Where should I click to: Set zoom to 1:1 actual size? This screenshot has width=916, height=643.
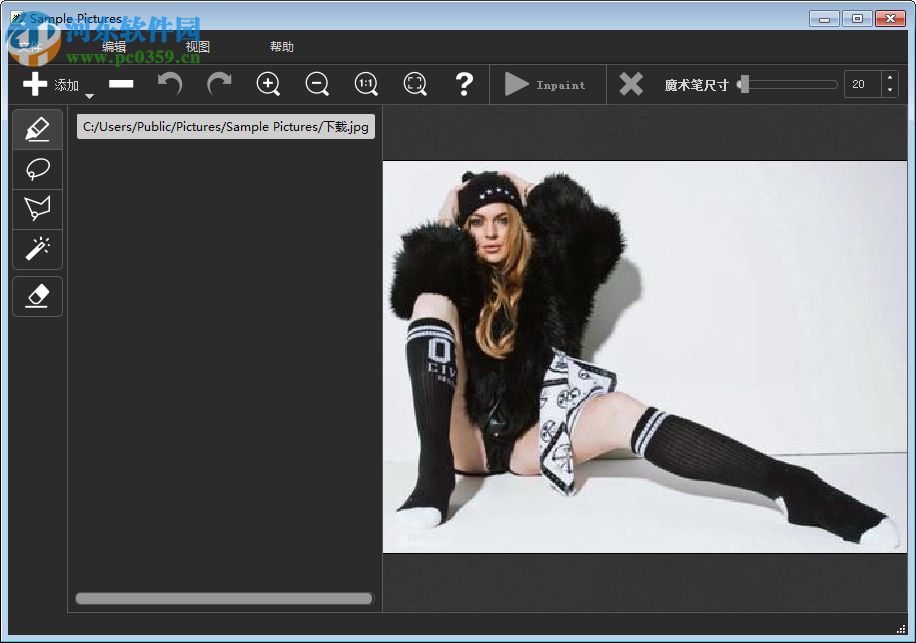point(366,85)
